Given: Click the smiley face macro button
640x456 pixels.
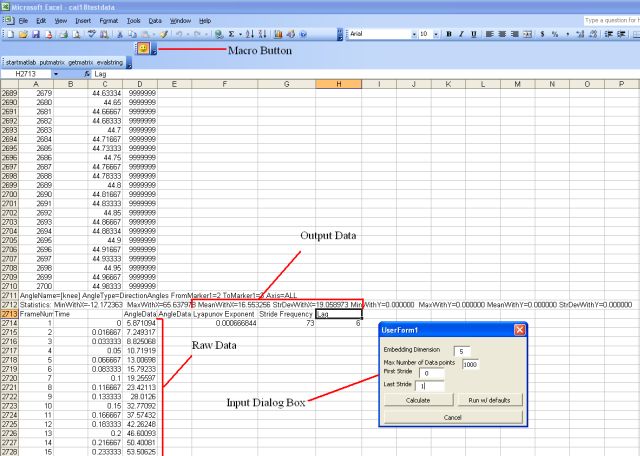Looking at the screenshot, I should (x=143, y=48).
